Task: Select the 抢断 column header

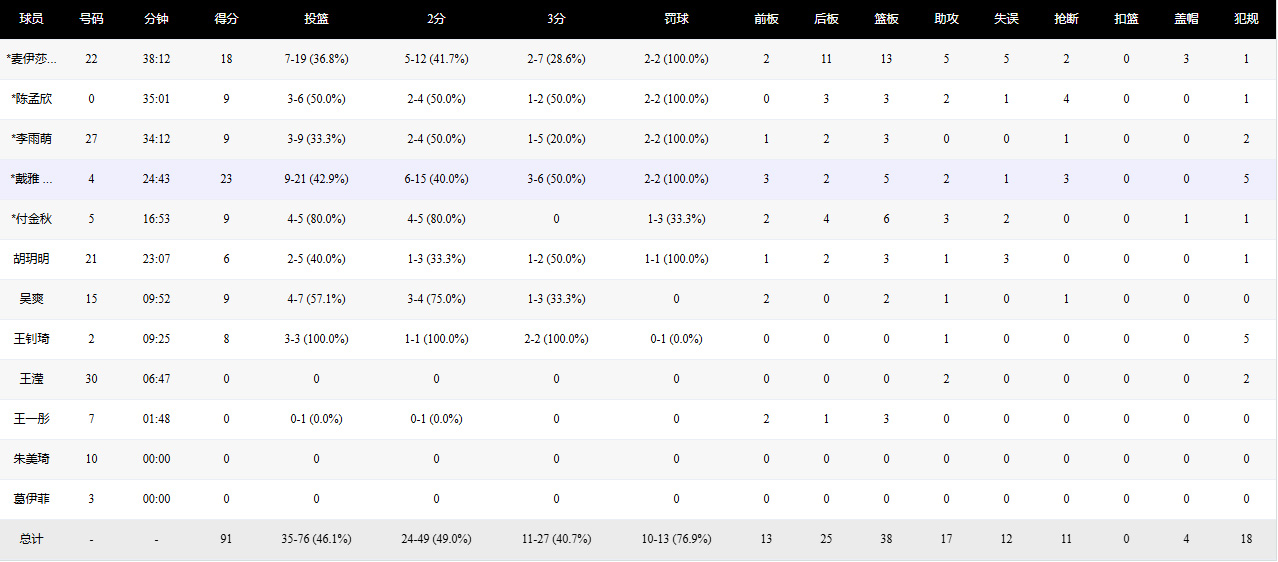Action: pos(1066,19)
